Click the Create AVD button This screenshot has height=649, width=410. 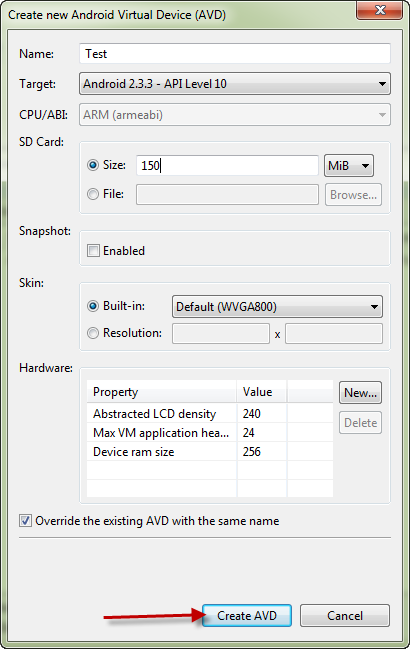coord(247,615)
